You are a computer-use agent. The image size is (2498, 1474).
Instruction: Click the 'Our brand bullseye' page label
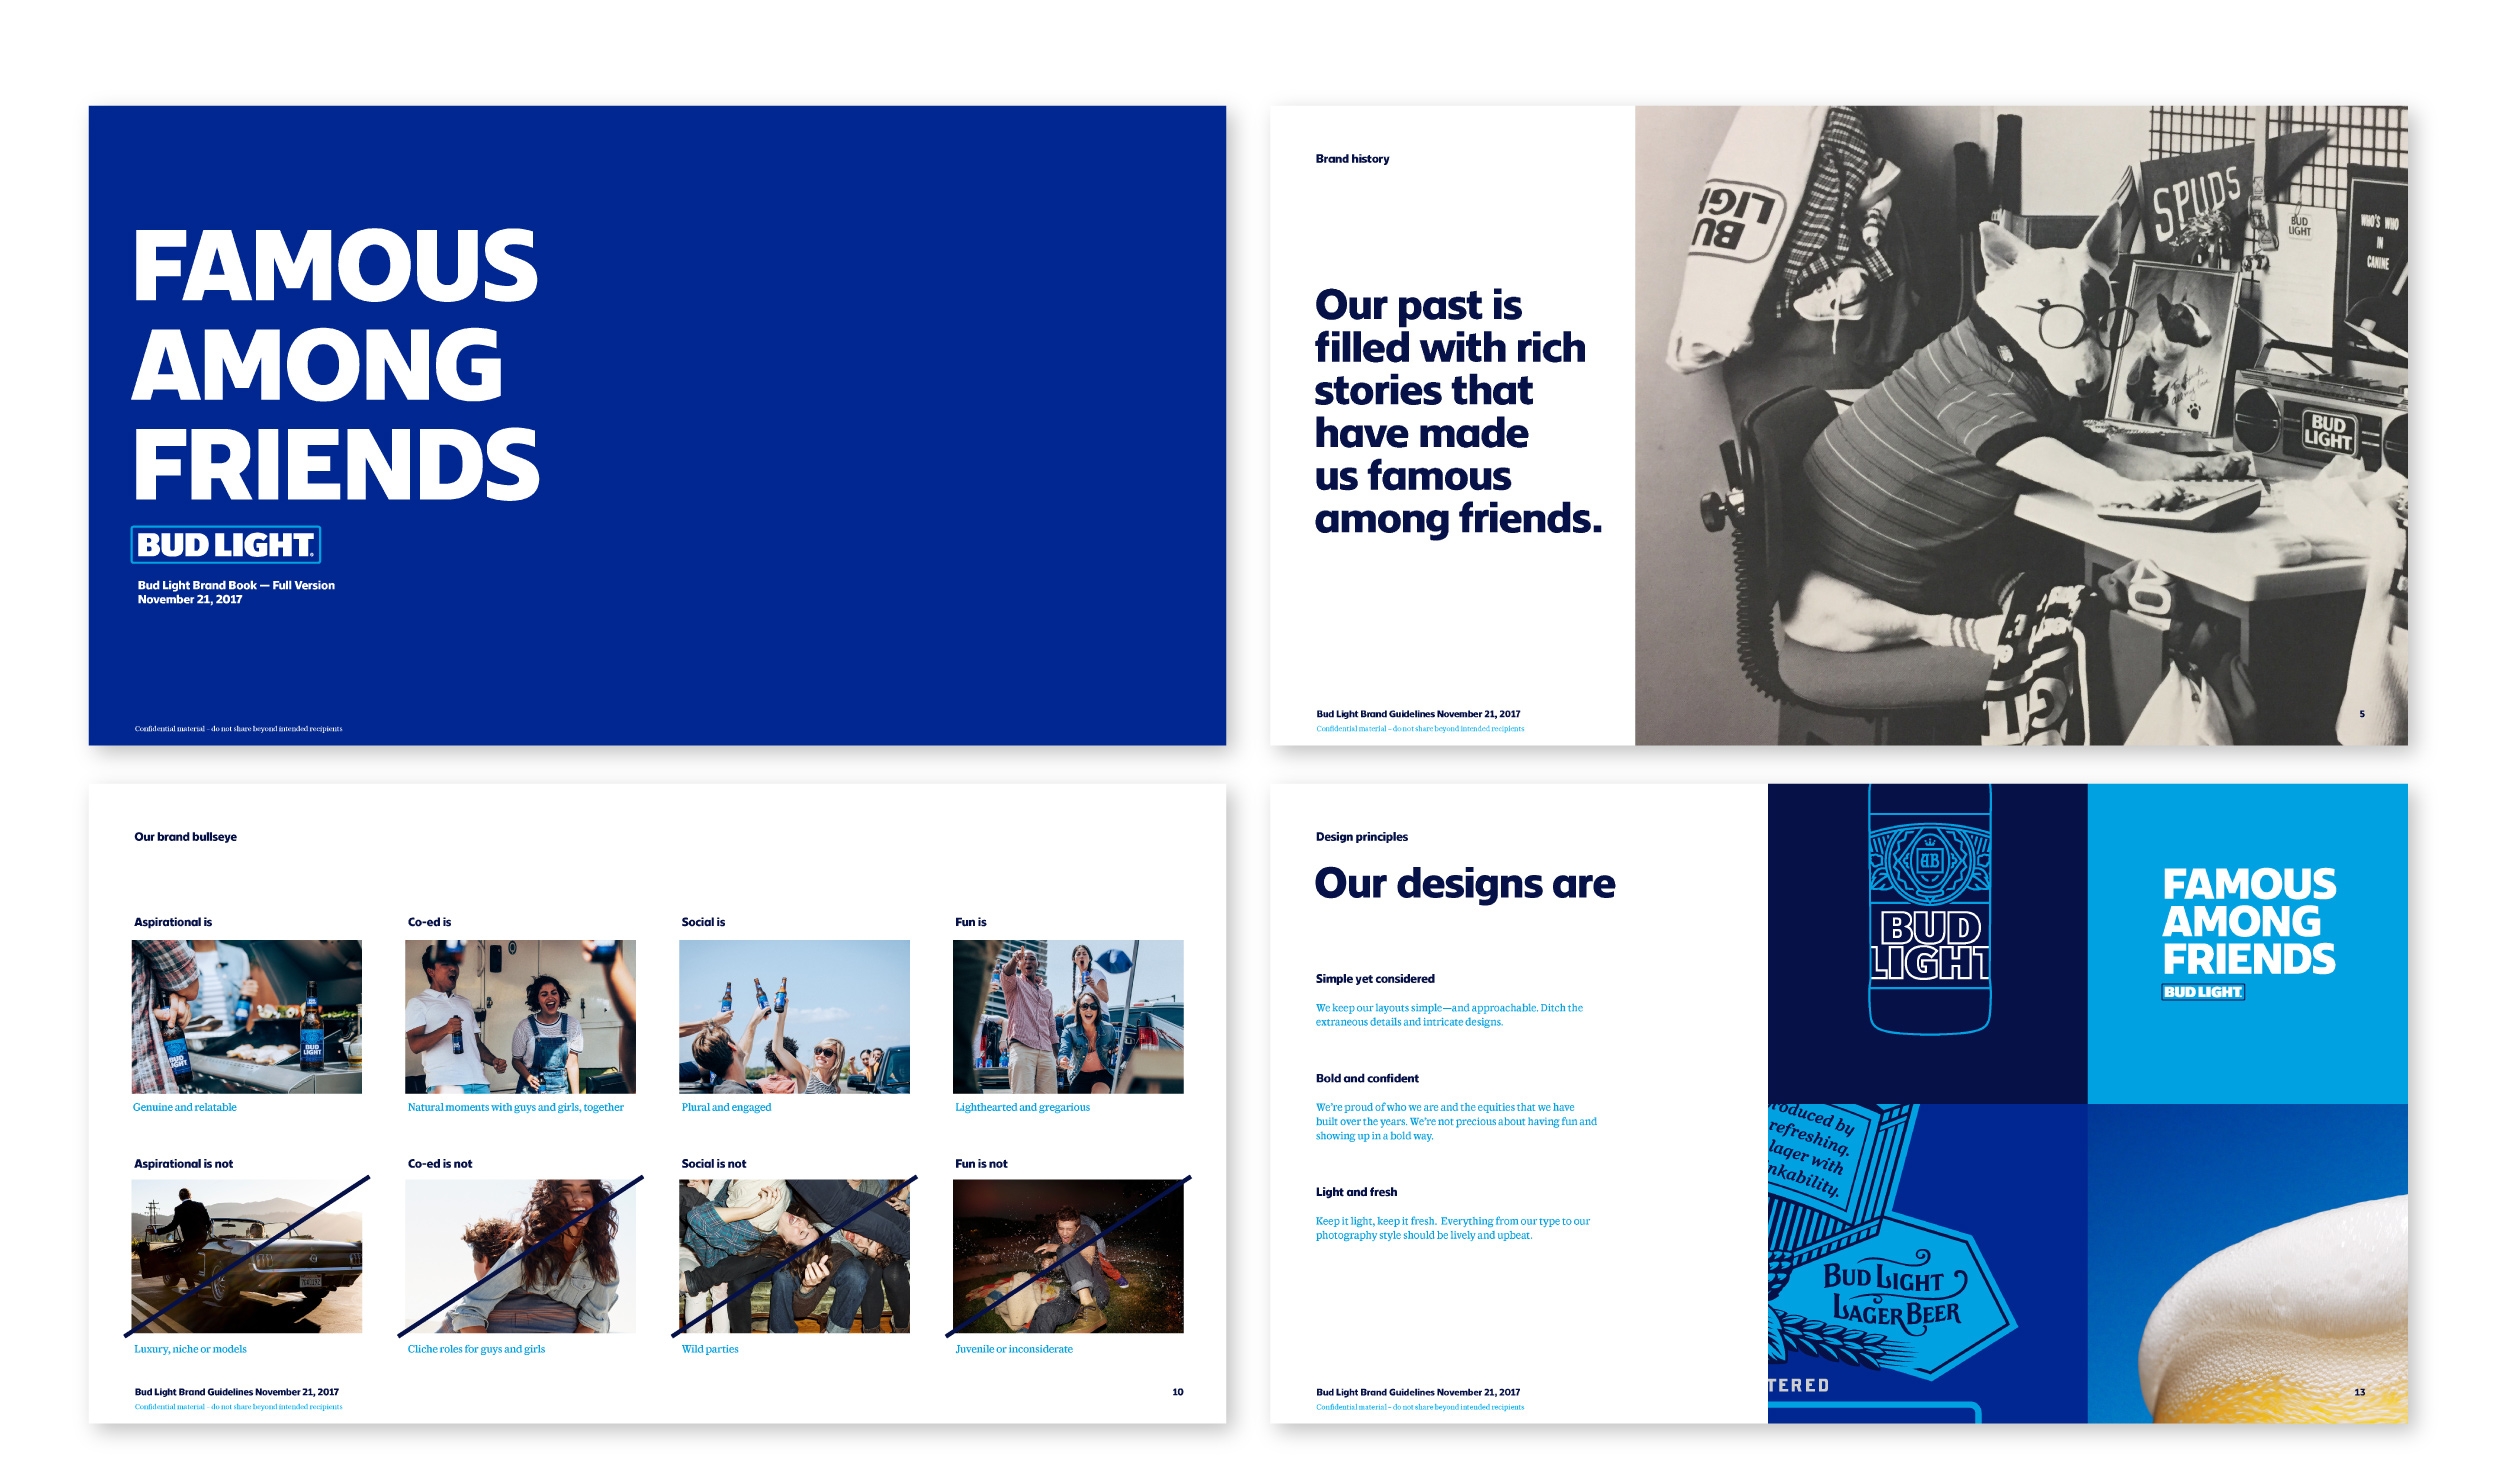click(185, 836)
